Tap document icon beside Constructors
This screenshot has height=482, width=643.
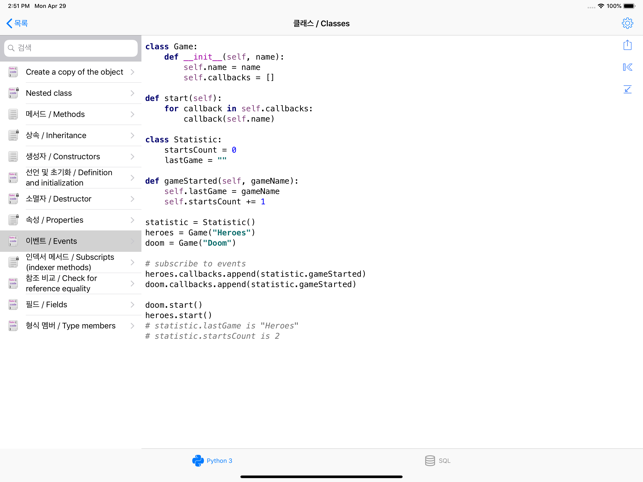tap(13, 157)
